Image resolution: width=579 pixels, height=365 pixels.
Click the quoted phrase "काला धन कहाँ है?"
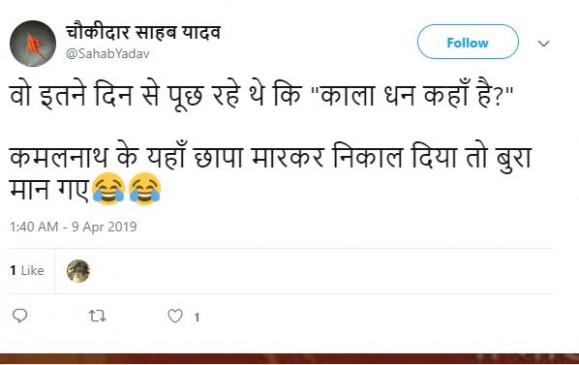[x=413, y=96]
